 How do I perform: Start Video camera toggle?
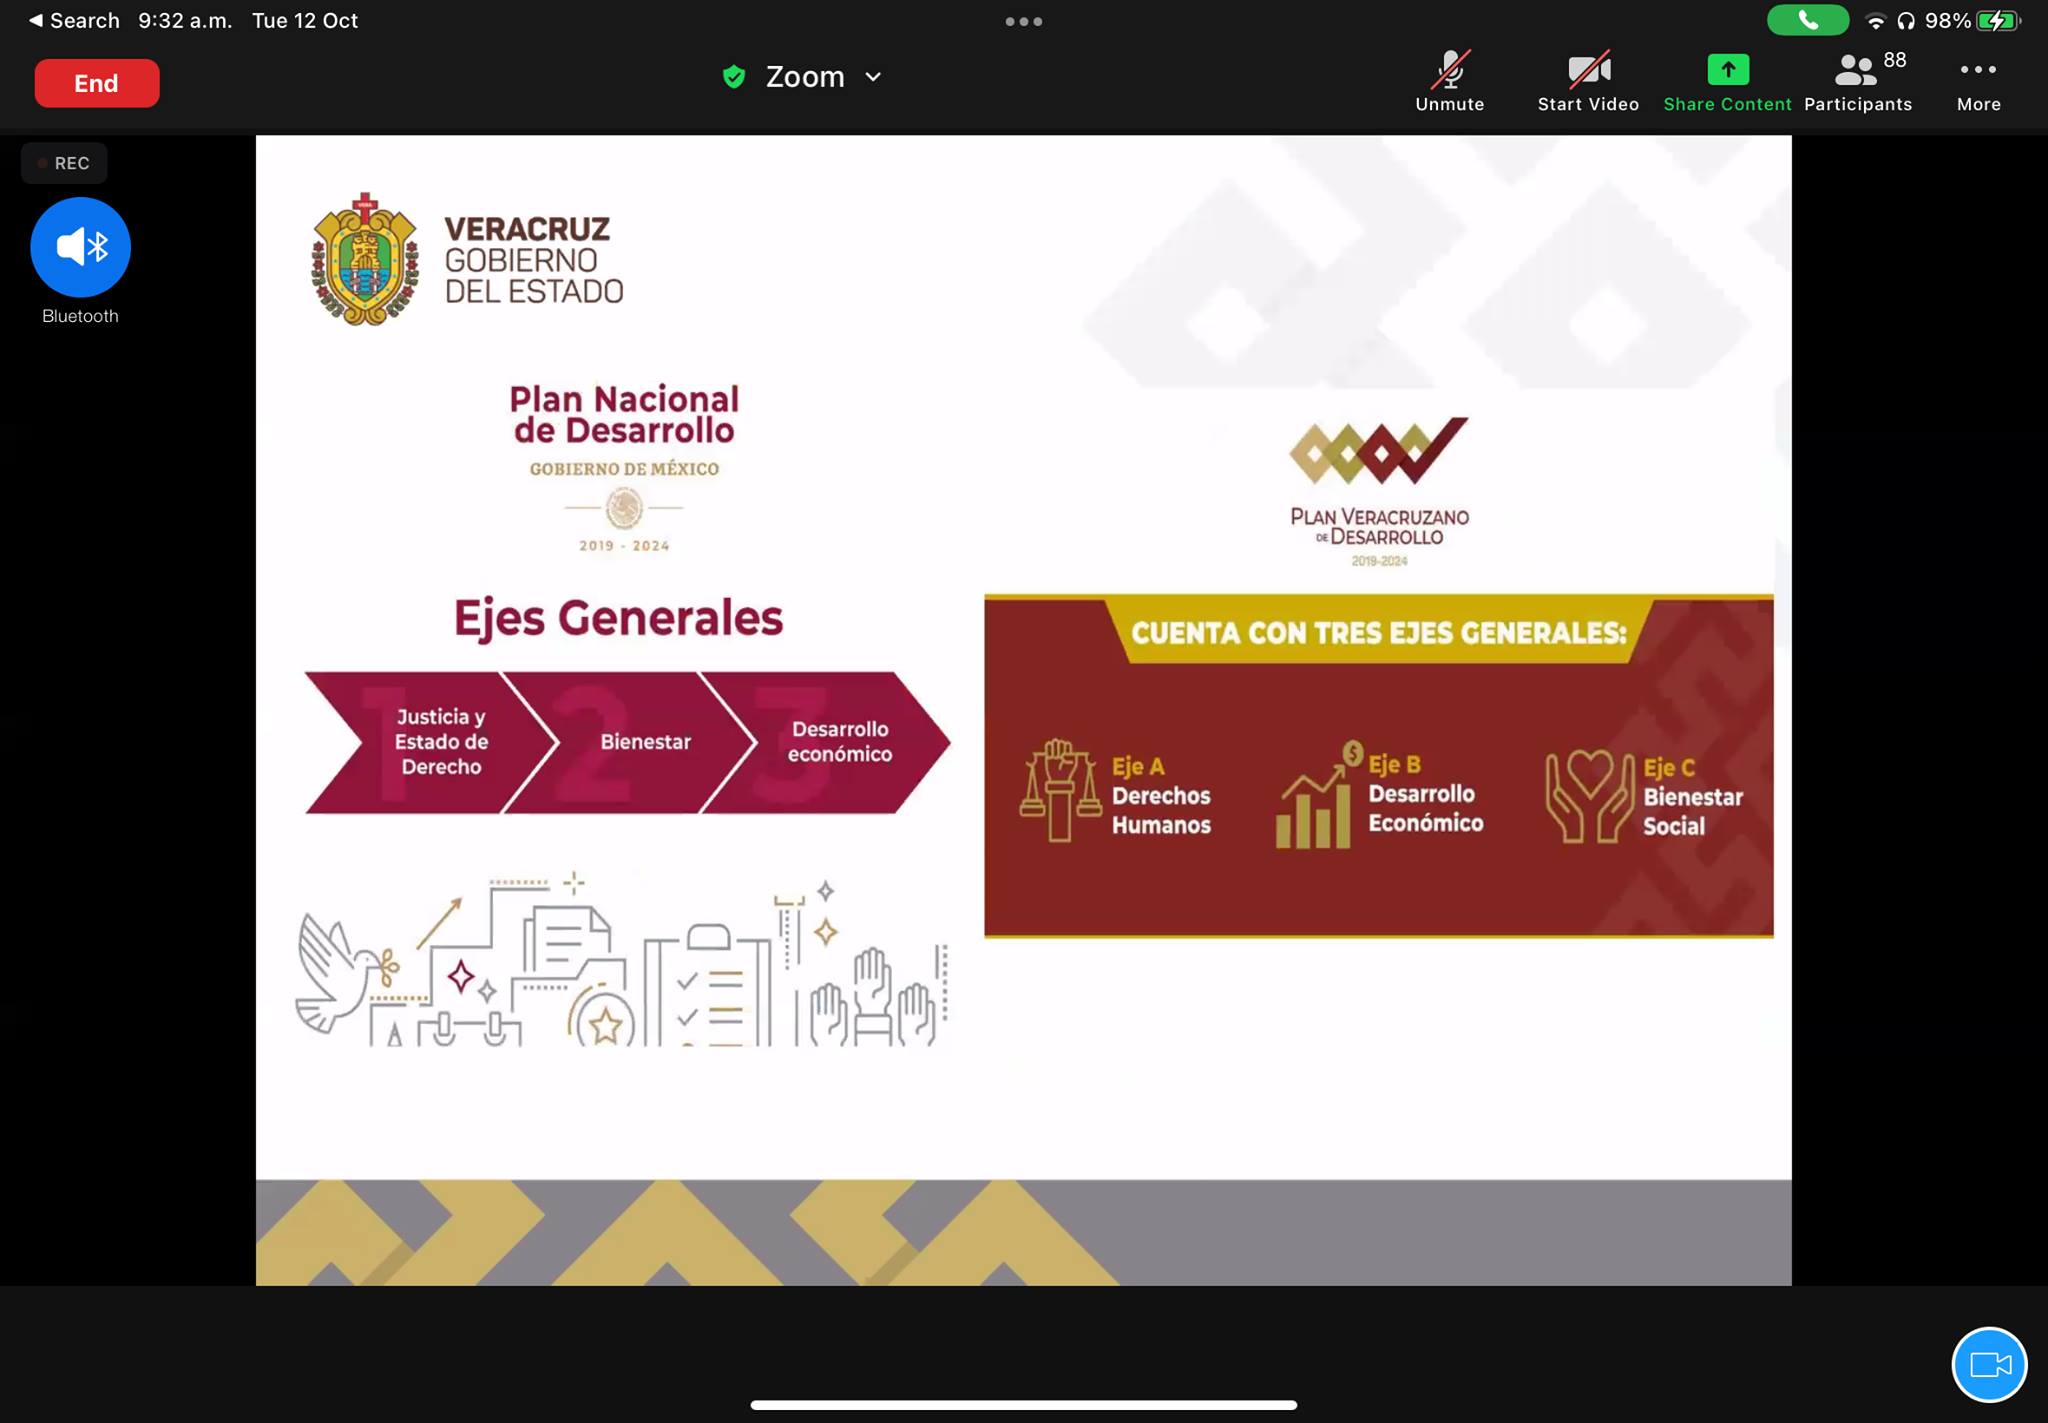(x=1587, y=80)
